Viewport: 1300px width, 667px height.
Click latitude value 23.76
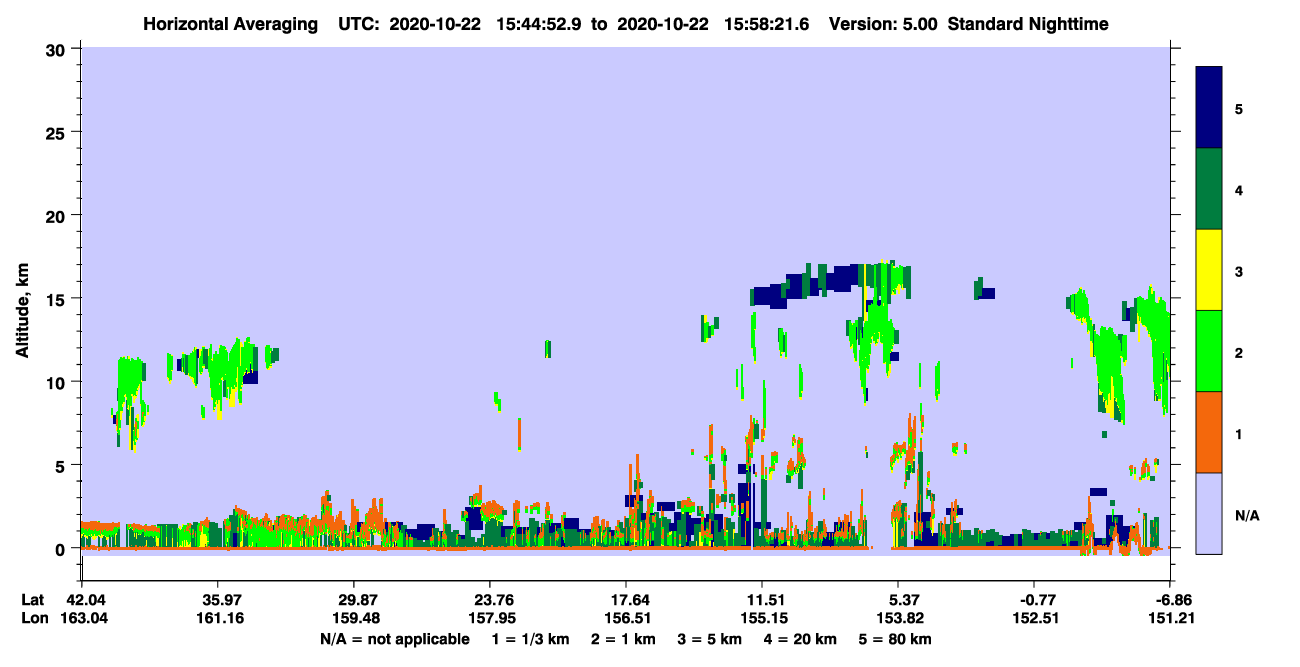(489, 600)
